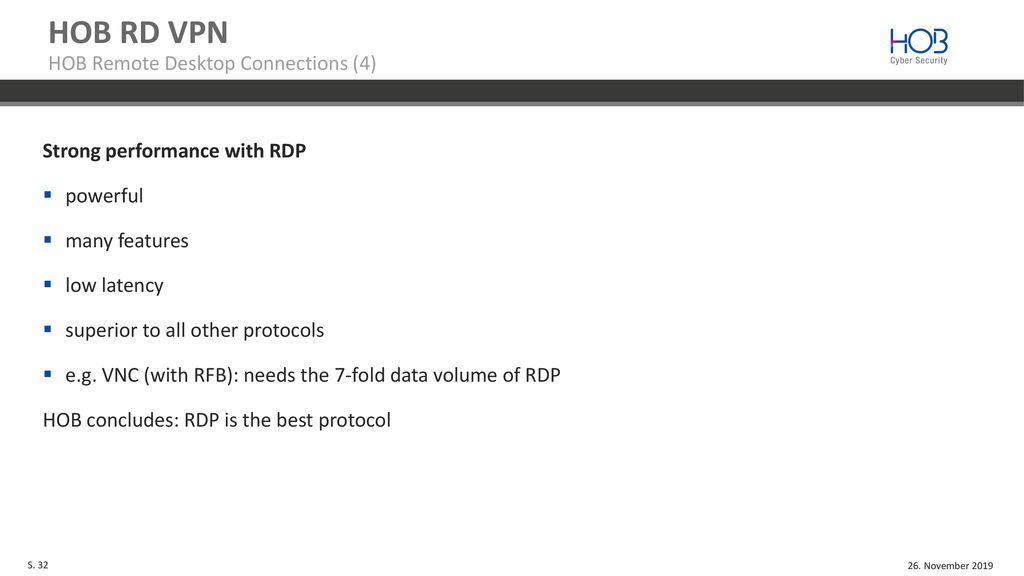Click "superior to all other protocols" text
The width and height of the screenshot is (1024, 576).
click(195, 330)
